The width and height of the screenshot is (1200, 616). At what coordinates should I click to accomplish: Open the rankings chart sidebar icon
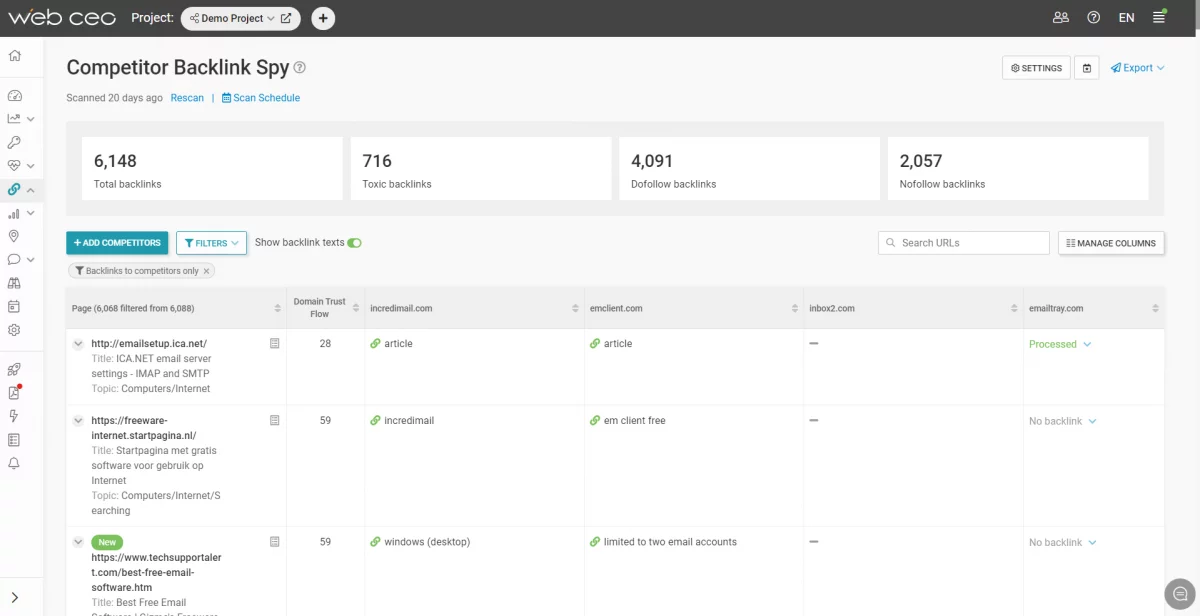coord(14,119)
